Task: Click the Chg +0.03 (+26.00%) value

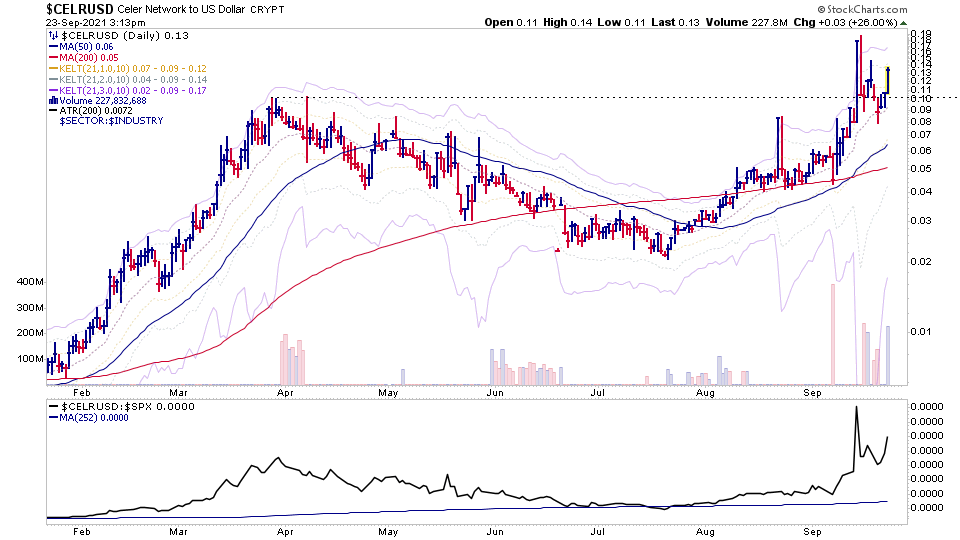Action: tap(845, 22)
